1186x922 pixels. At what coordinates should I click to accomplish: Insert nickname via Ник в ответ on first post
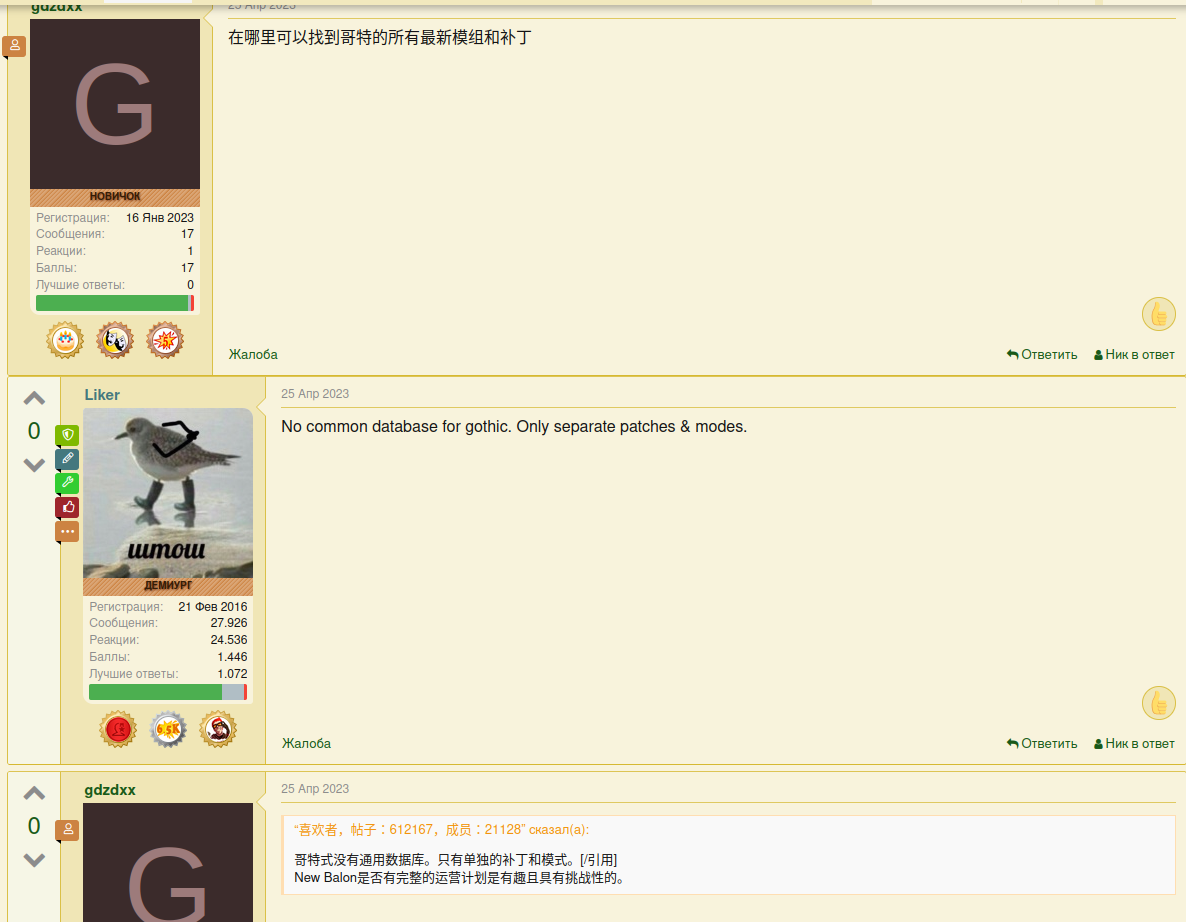point(1134,354)
